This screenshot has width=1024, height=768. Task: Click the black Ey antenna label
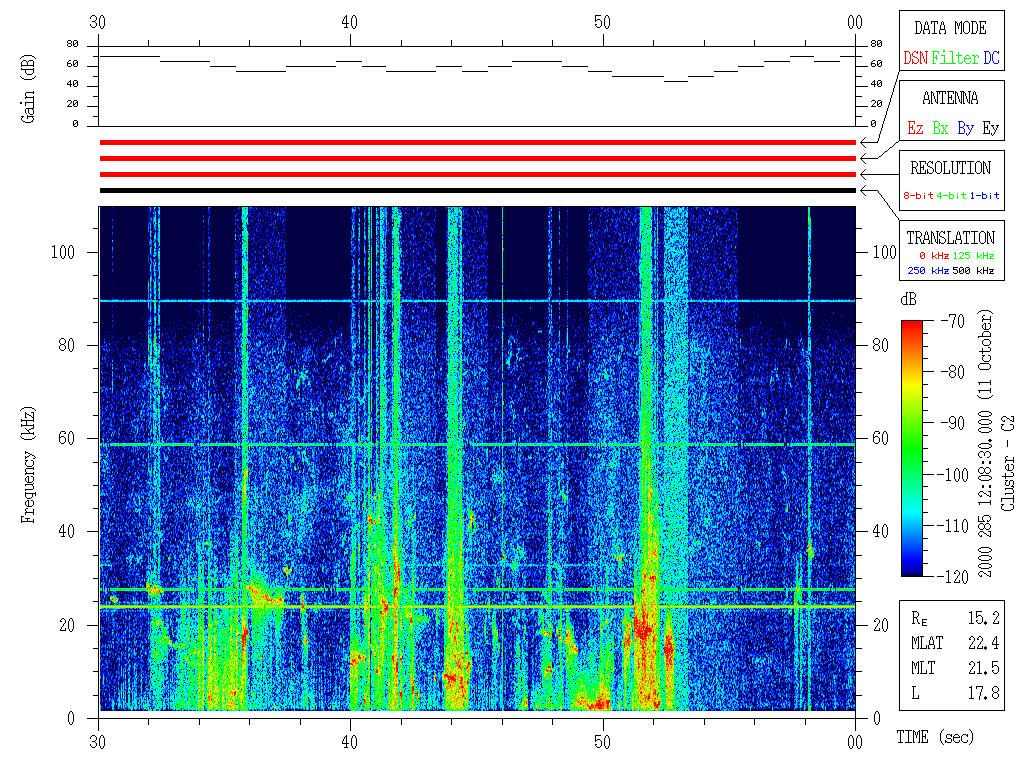pos(990,129)
